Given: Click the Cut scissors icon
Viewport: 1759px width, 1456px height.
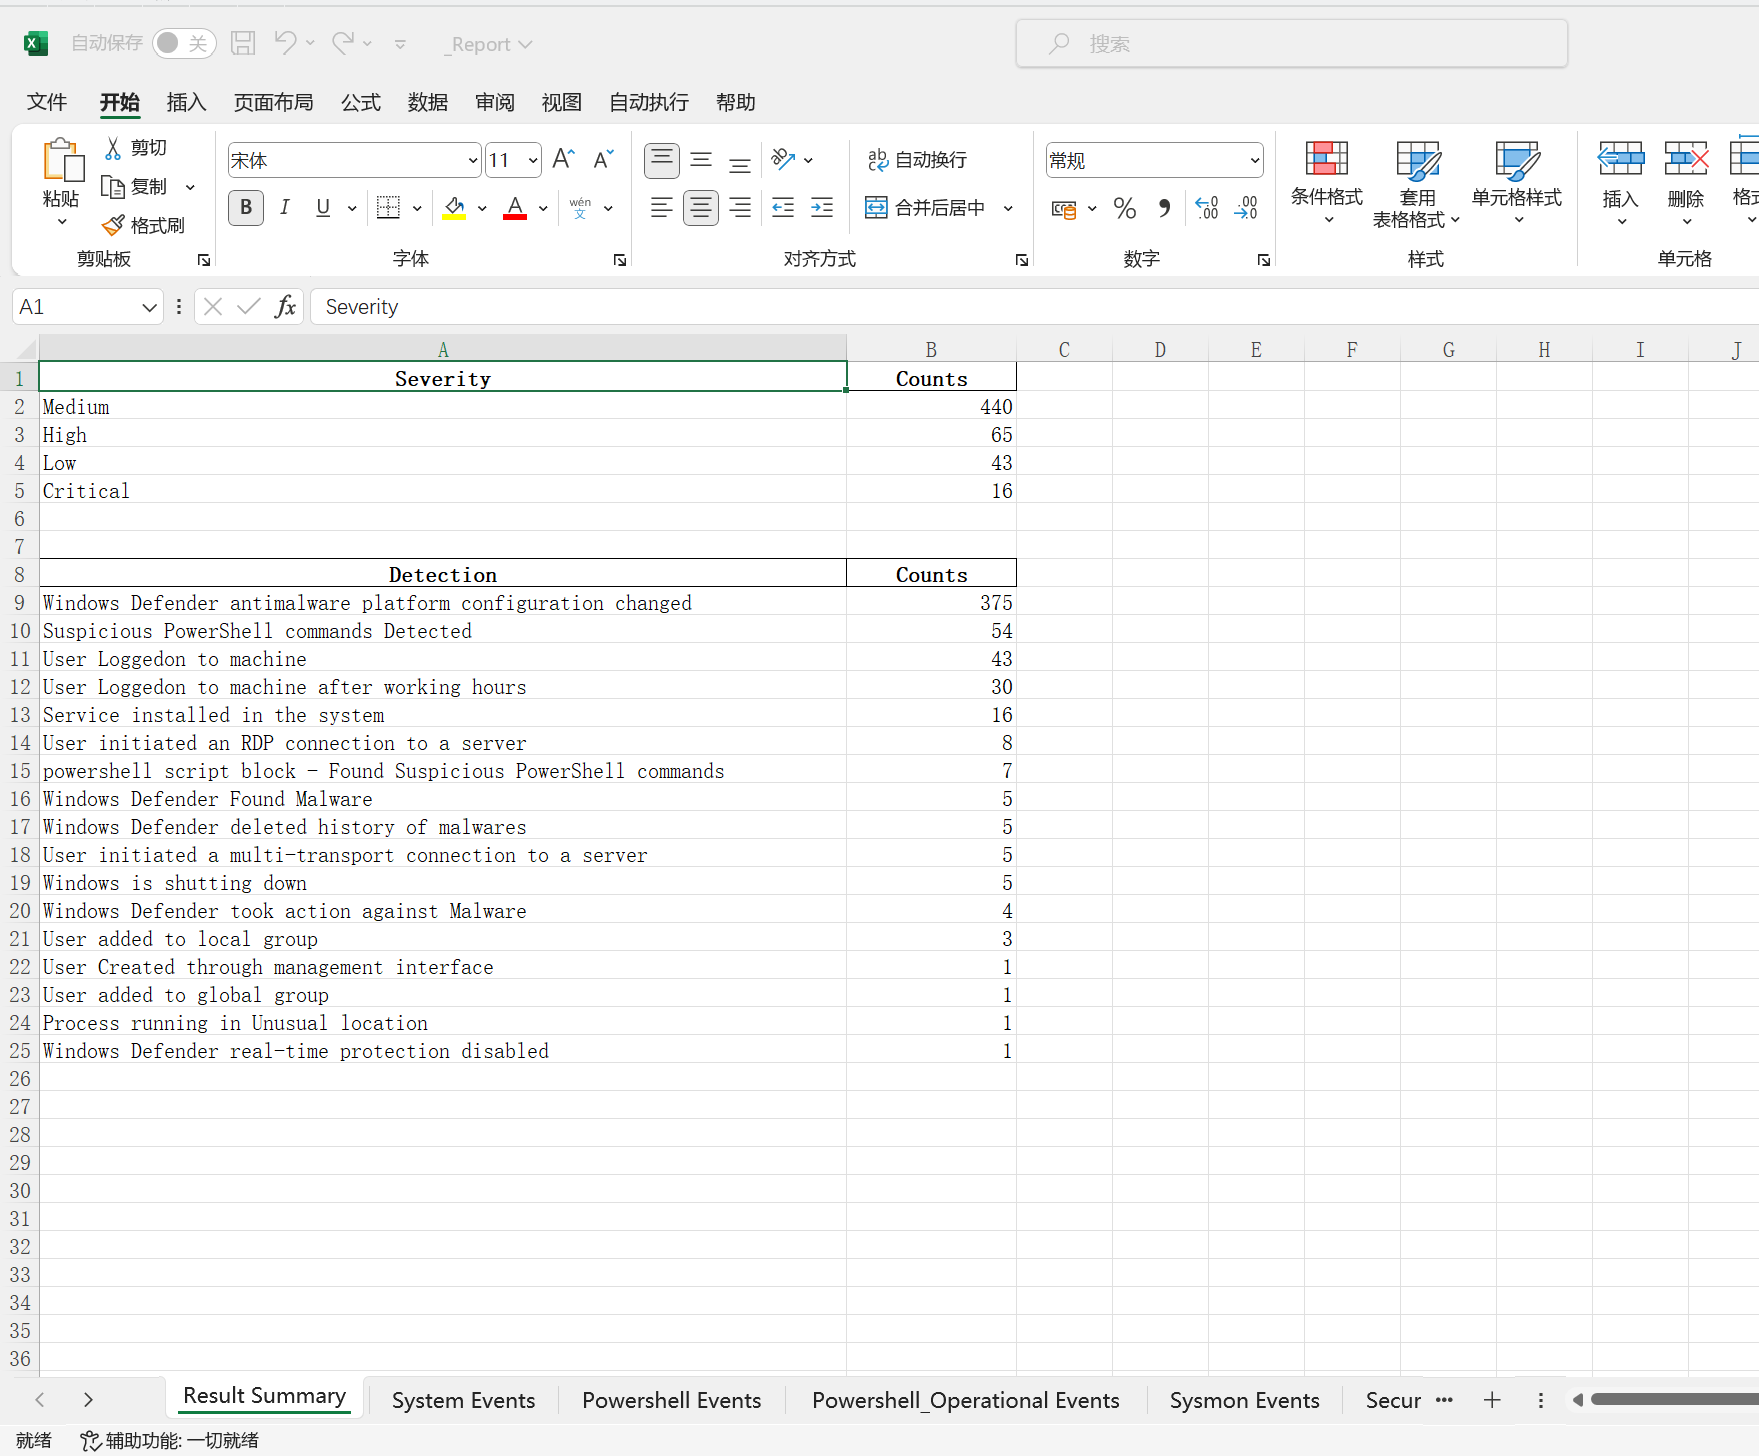Looking at the screenshot, I should tap(114, 148).
